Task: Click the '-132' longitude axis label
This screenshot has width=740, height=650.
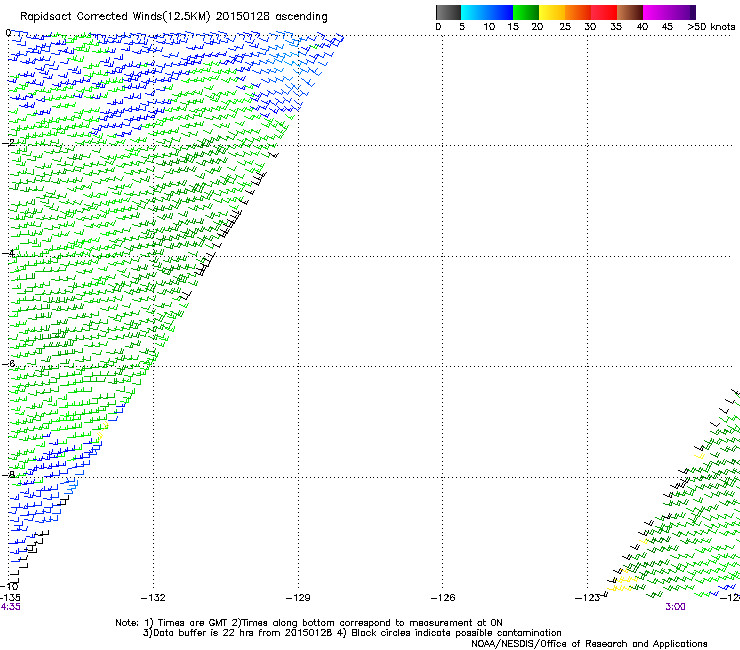Action: tap(153, 598)
